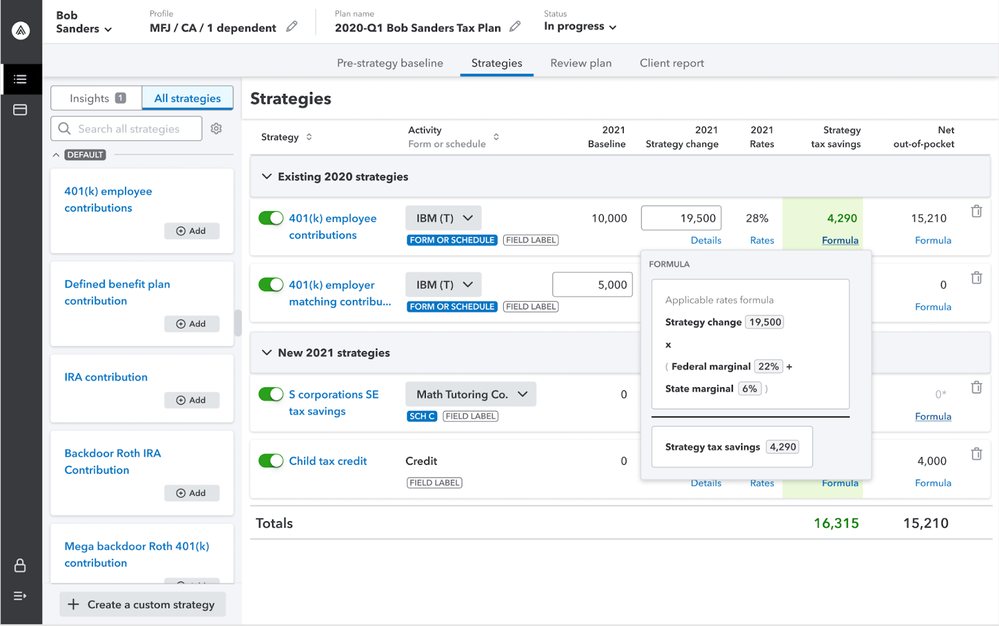The height and width of the screenshot is (626, 999).
Task: Open the In progress status dropdown
Action: [580, 27]
